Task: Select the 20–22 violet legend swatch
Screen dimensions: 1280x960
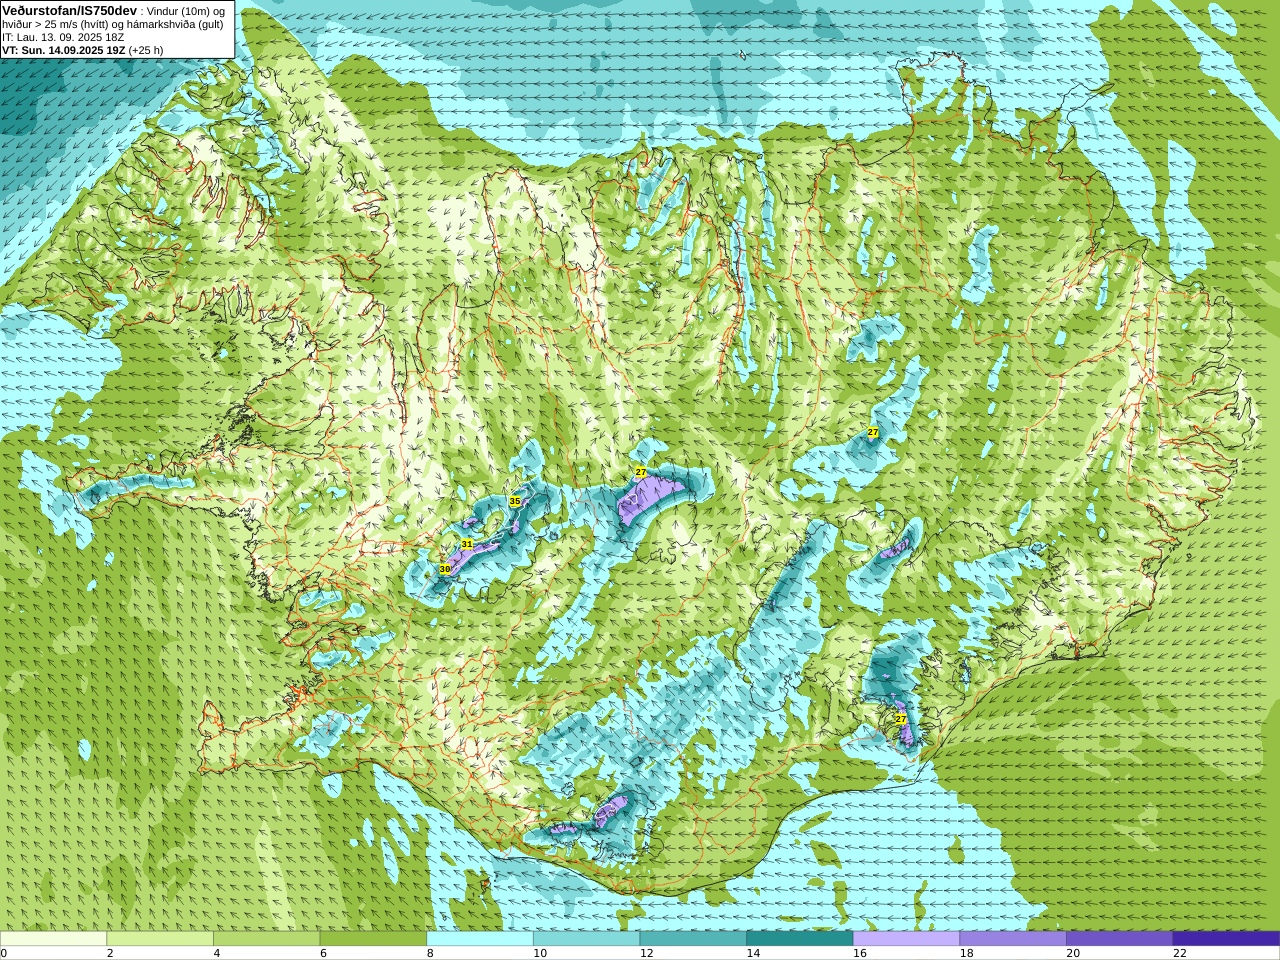Action: pyautogui.click(x=1120, y=939)
